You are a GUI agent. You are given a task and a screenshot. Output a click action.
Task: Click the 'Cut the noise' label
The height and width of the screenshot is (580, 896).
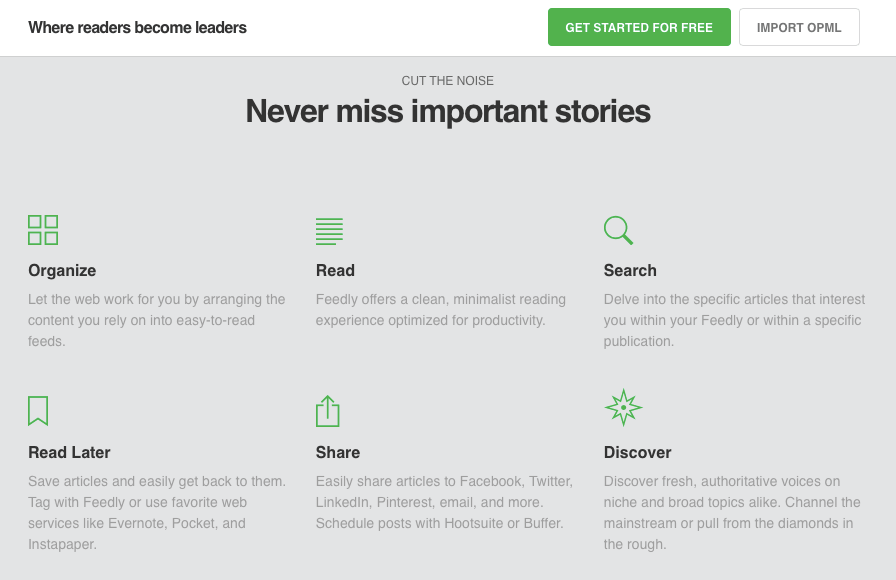448,81
